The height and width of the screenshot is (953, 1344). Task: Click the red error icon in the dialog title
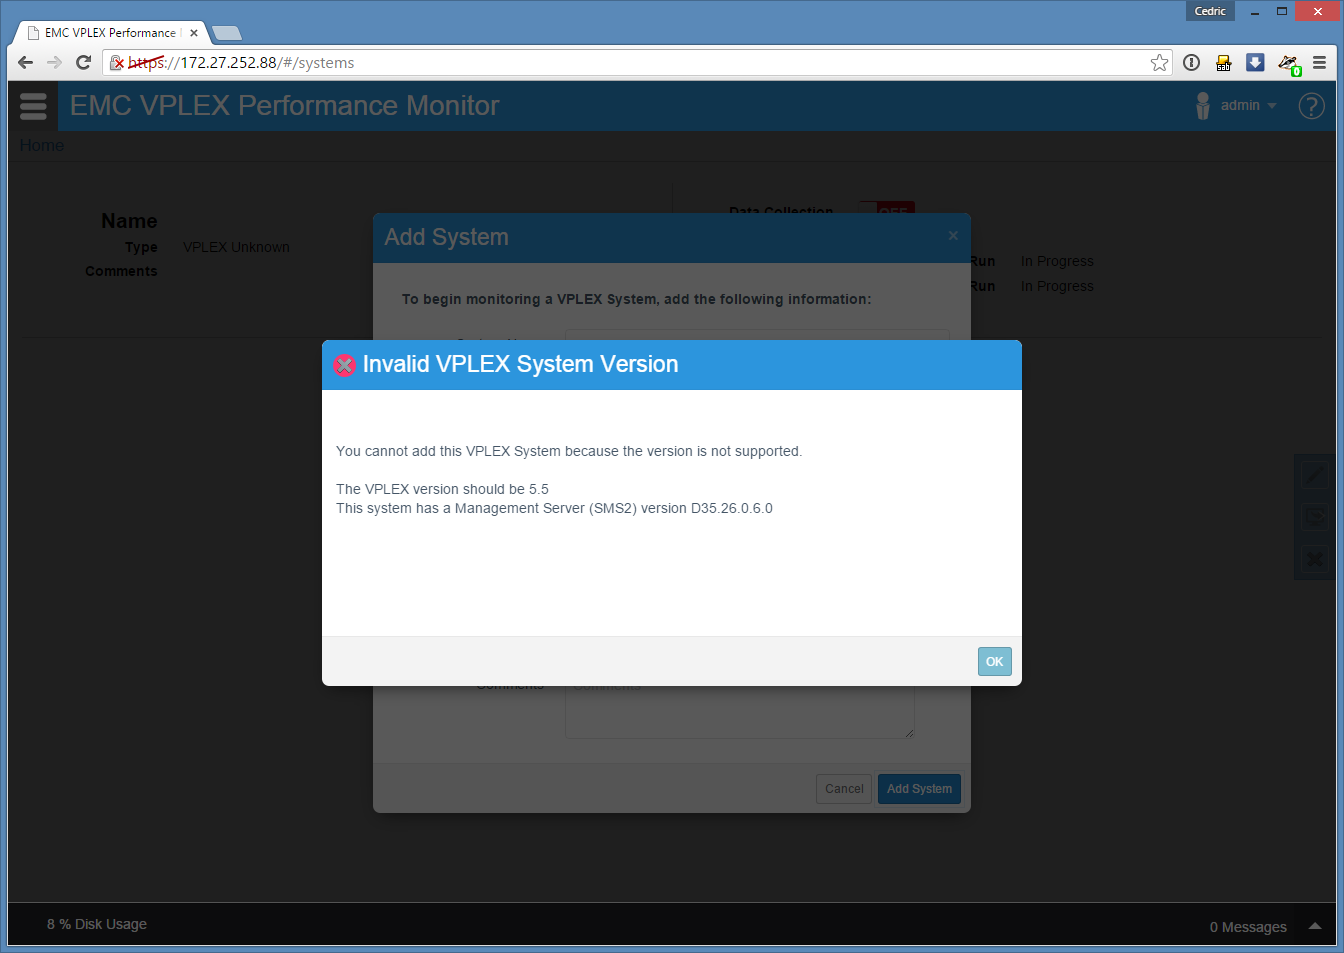344,365
